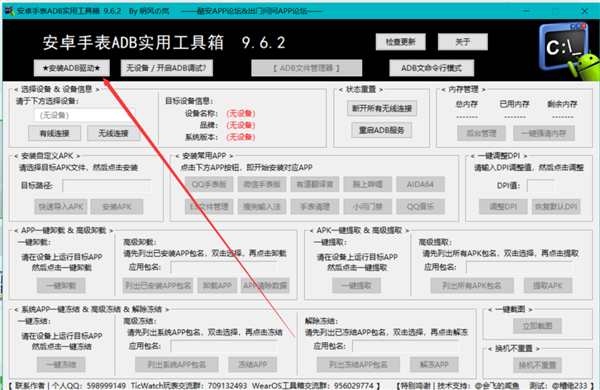Close the toolbox window
Viewport: 600px width, 390px height.
585,11
